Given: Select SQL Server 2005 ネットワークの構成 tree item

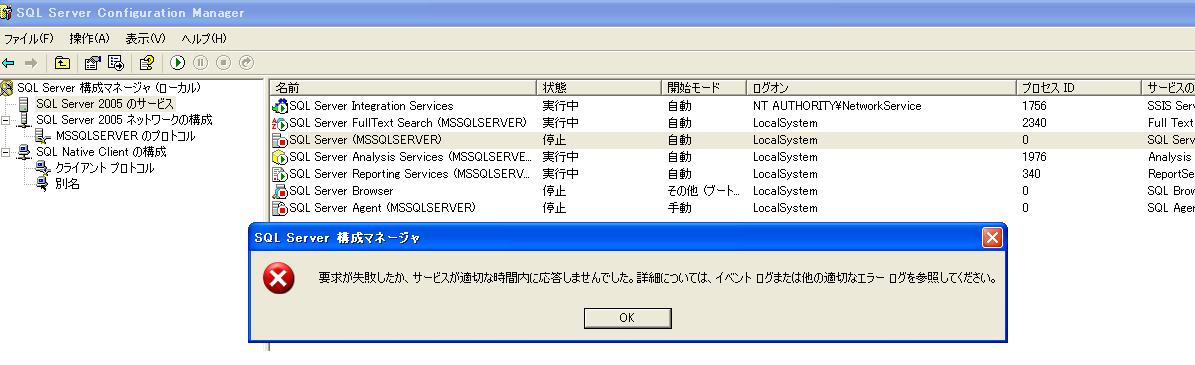Looking at the screenshot, I should (x=124, y=120).
